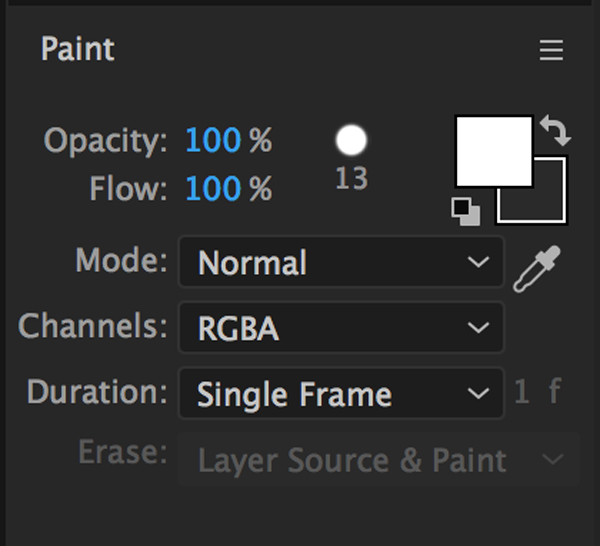Select the eyedropper color picker tool

[x=537, y=269]
